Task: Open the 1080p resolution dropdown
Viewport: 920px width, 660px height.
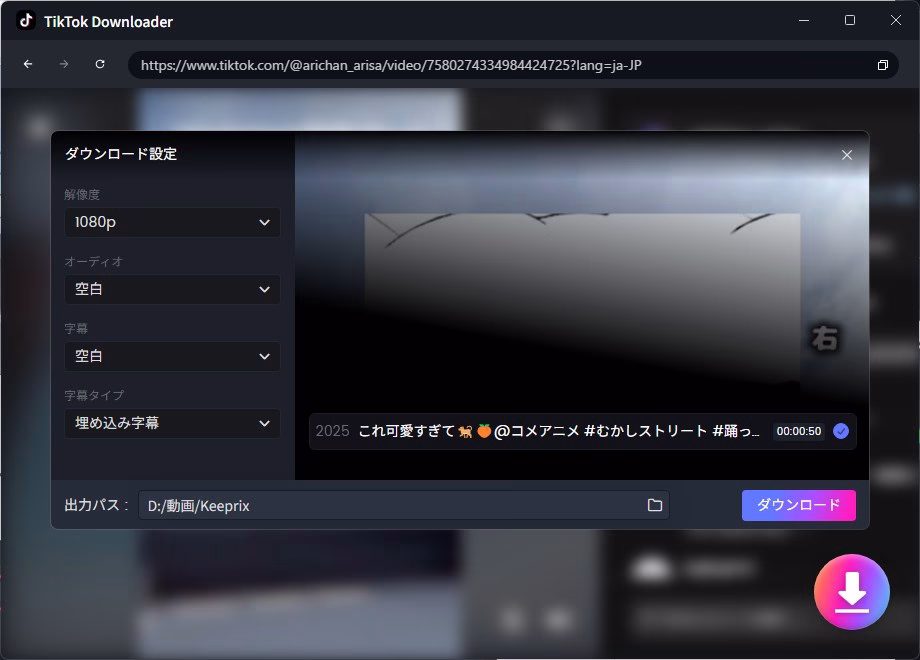Action: point(172,222)
